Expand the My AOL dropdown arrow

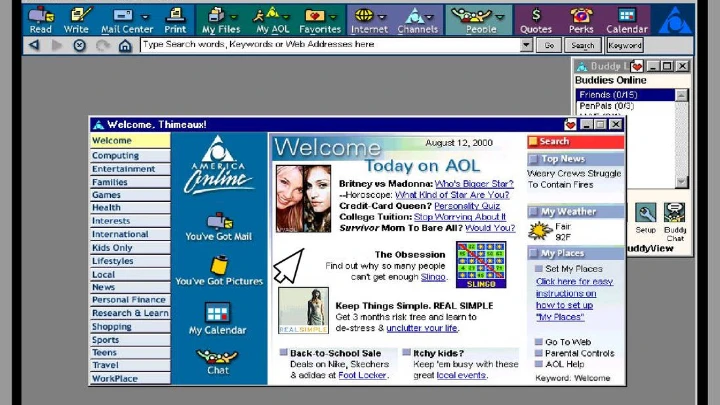286,17
